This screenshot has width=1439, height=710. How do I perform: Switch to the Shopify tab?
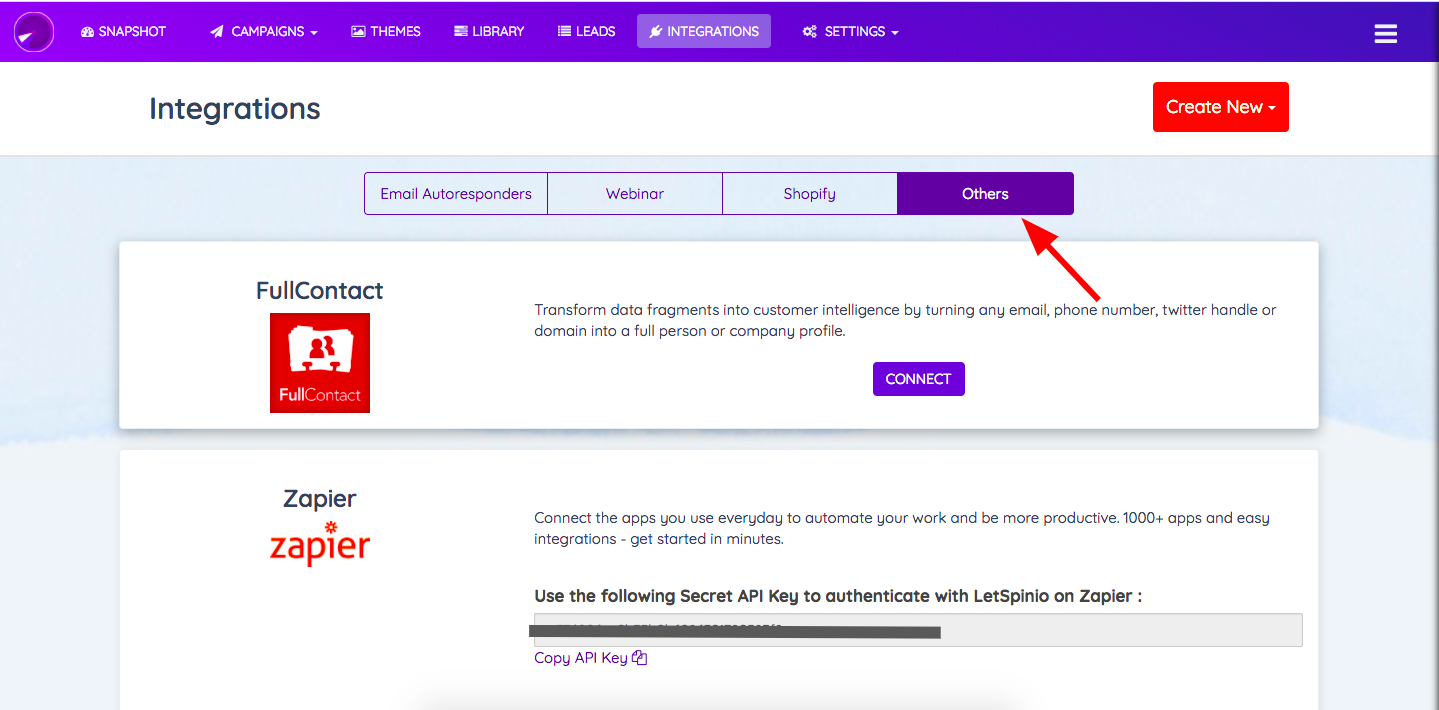pos(810,194)
